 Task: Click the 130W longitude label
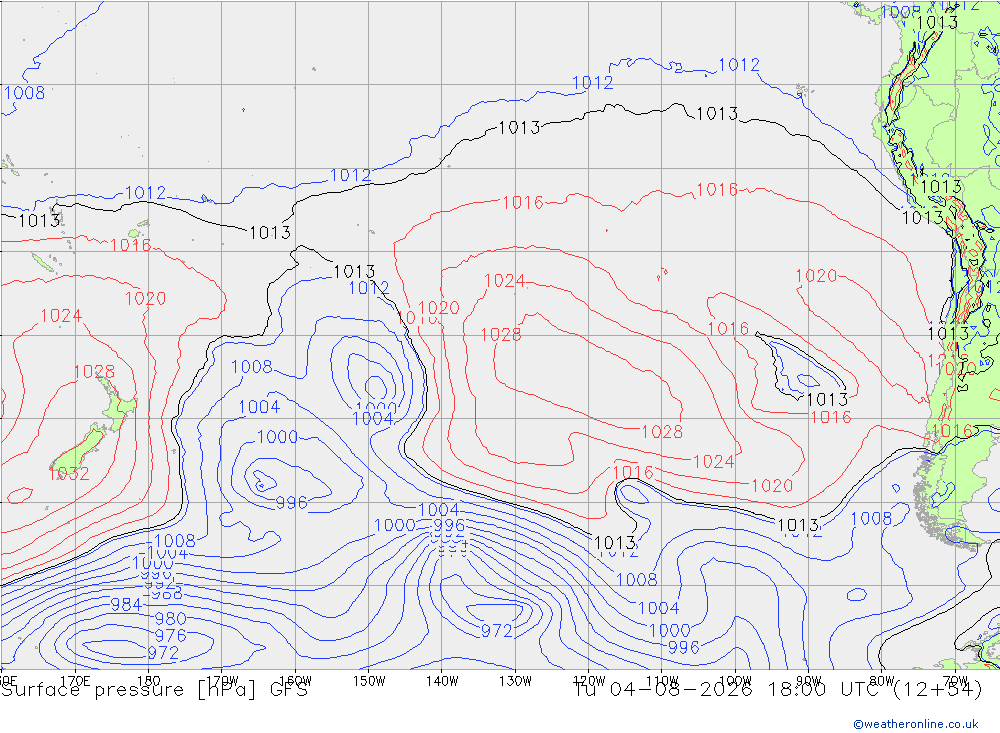515,681
